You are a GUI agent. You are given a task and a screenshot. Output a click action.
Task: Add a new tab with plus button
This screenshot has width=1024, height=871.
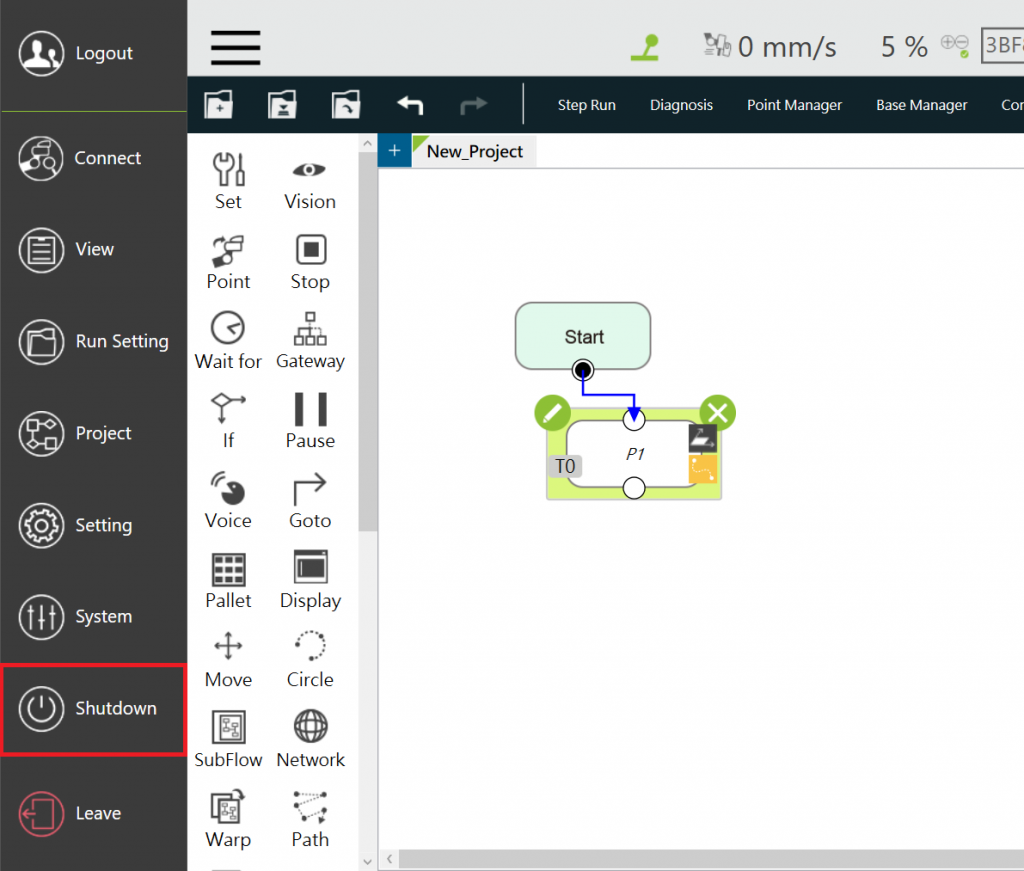pyautogui.click(x=394, y=151)
